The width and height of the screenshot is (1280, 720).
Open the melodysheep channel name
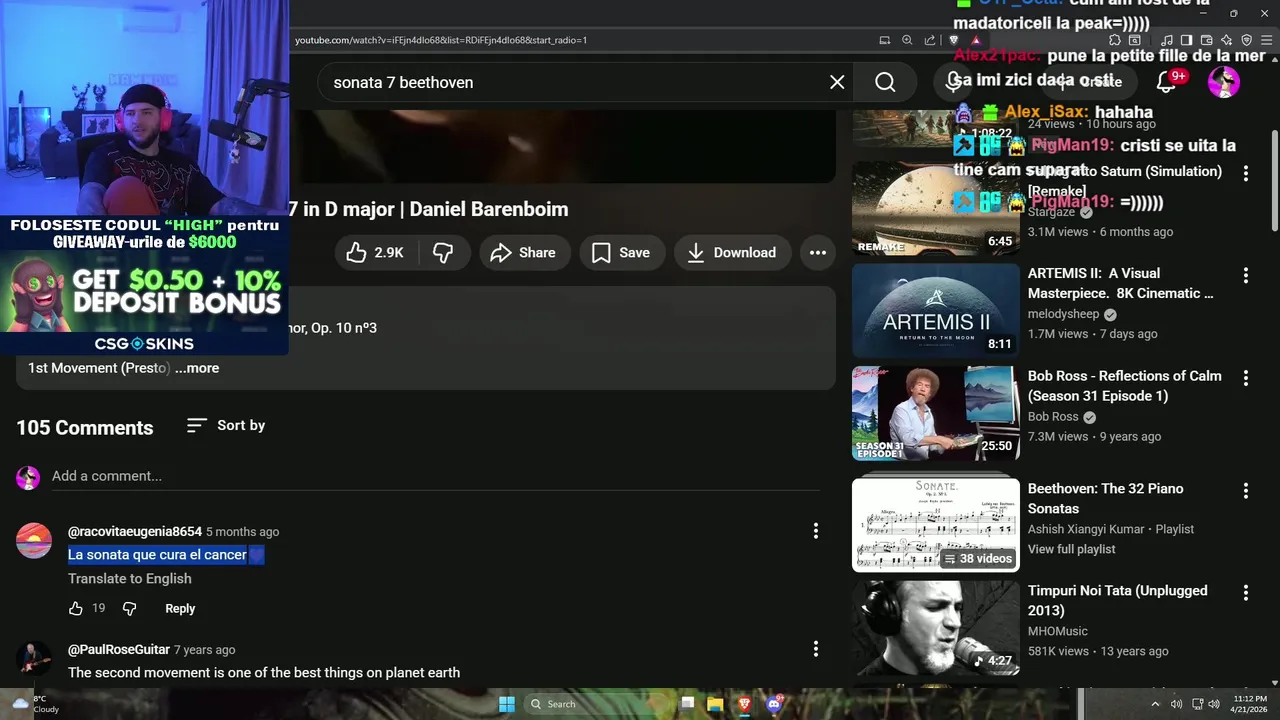1064,314
